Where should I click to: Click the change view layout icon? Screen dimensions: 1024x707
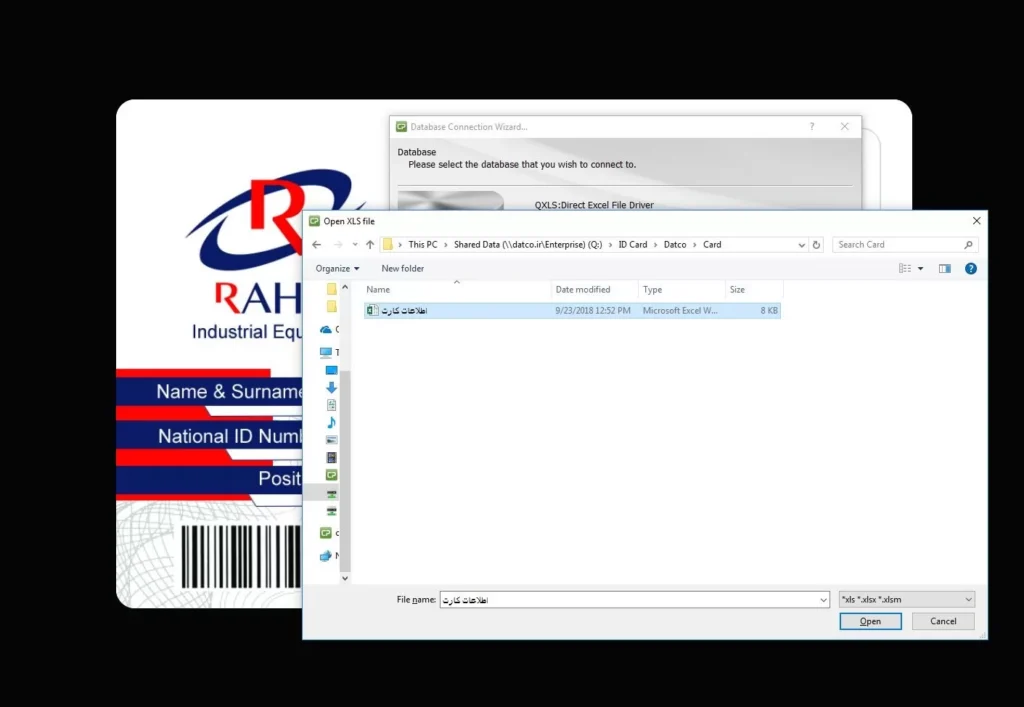tap(904, 268)
